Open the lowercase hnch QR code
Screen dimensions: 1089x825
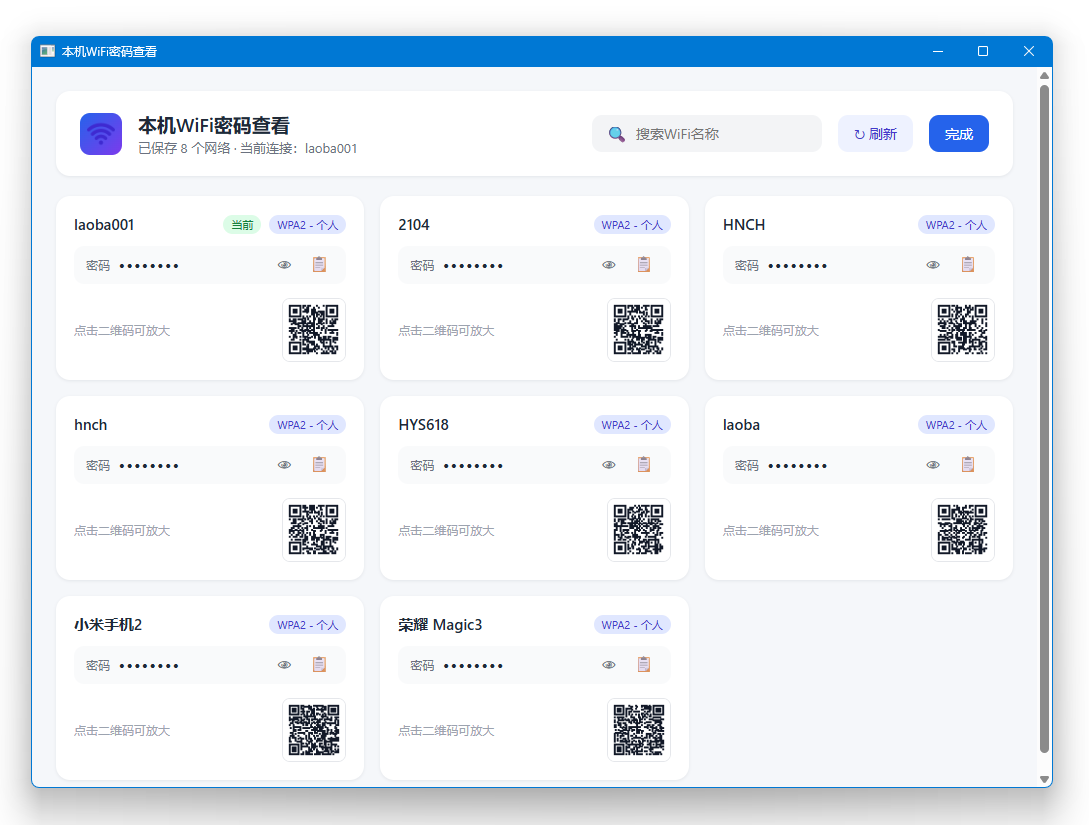pyautogui.click(x=314, y=530)
